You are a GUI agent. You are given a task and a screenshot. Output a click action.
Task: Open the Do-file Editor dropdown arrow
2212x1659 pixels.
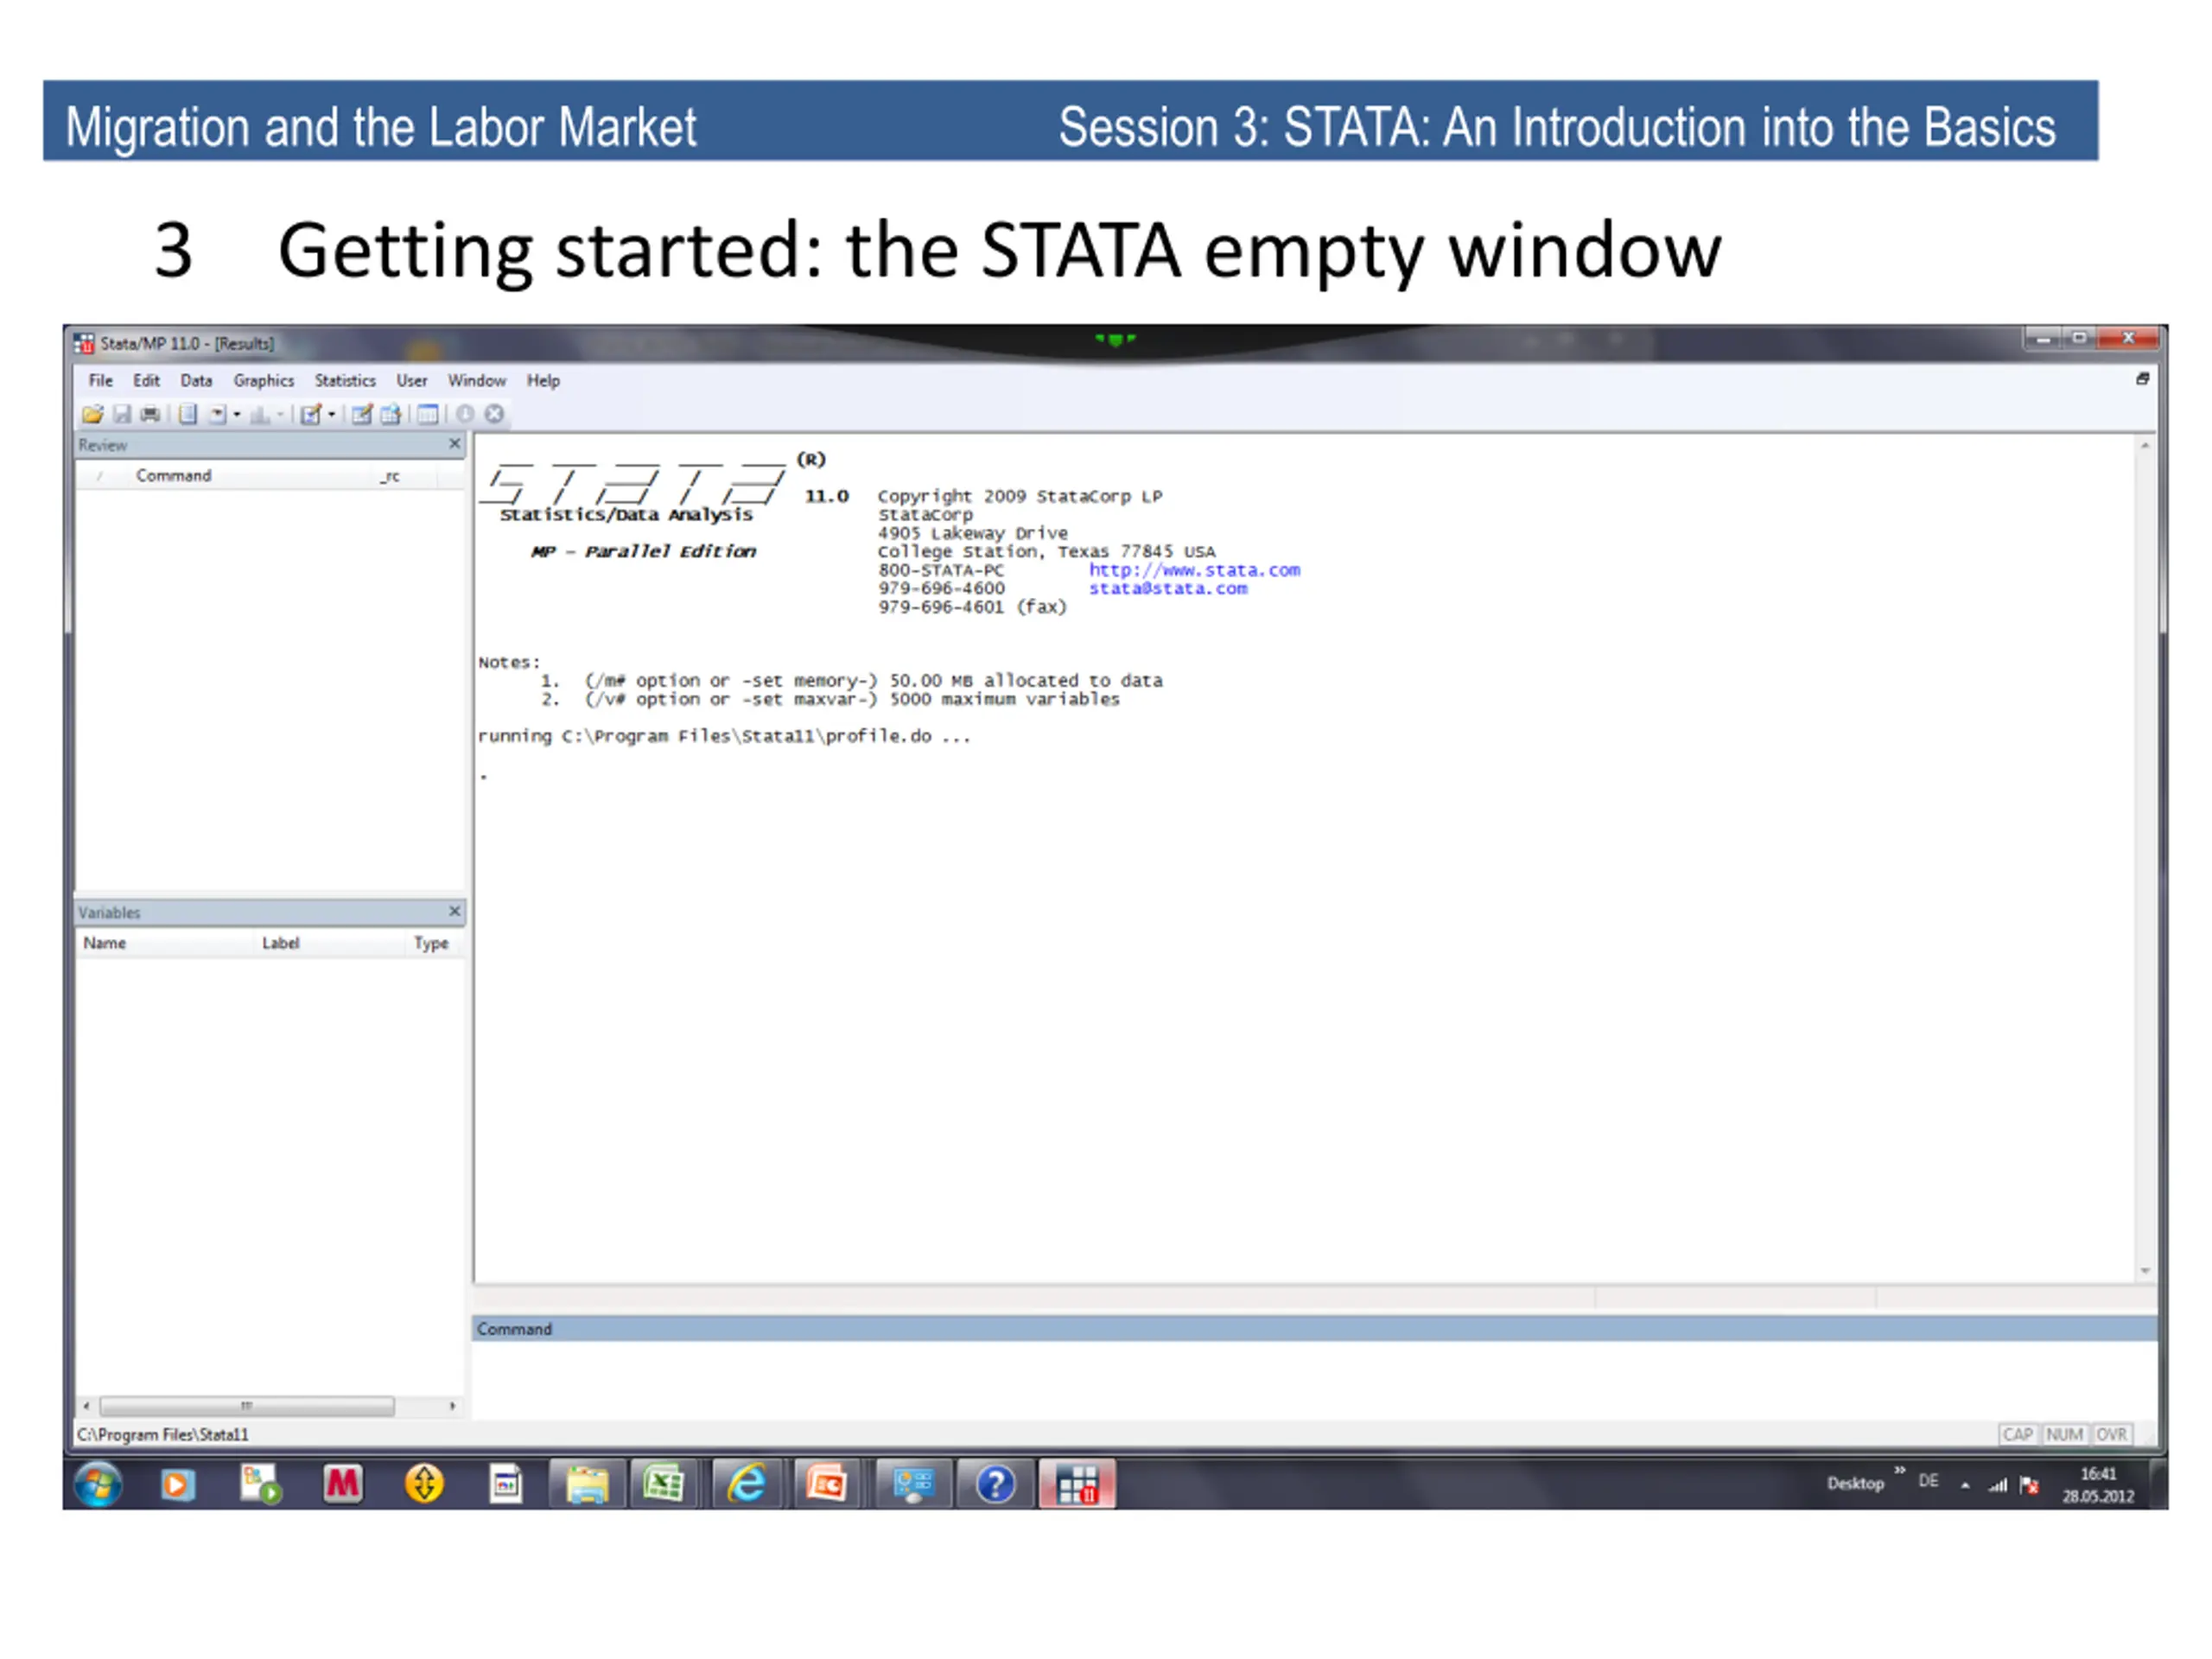331,414
